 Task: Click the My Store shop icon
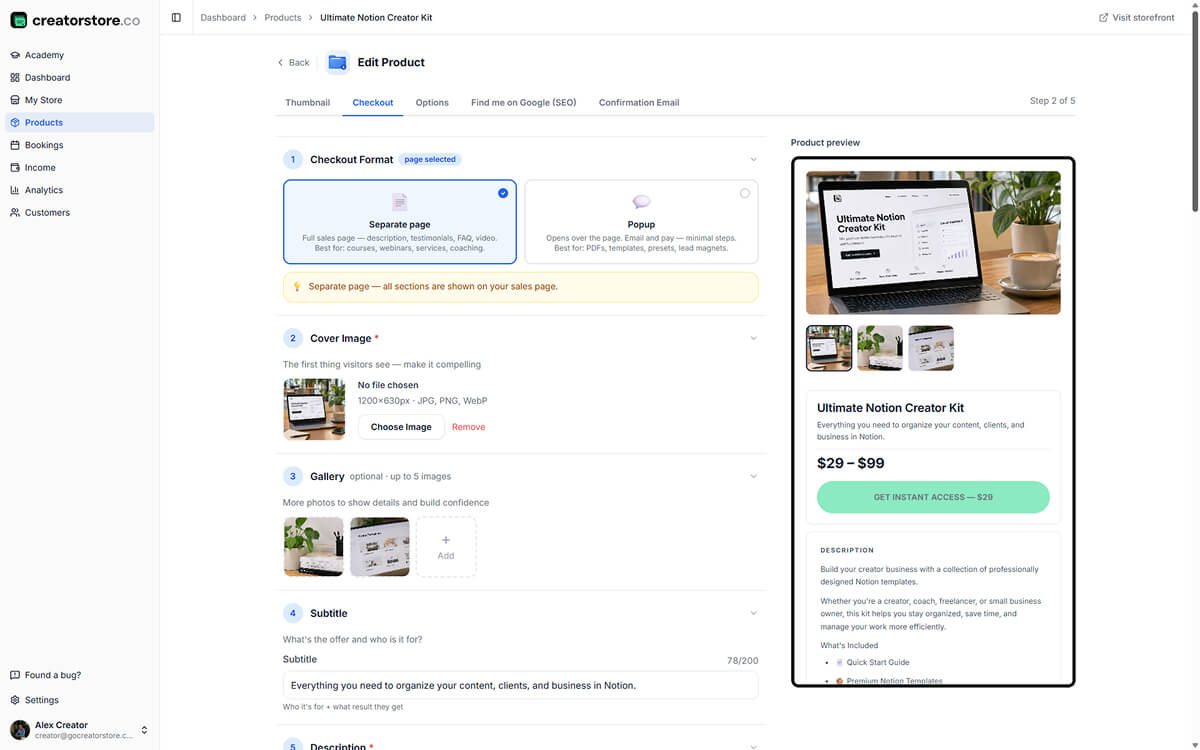(x=15, y=100)
